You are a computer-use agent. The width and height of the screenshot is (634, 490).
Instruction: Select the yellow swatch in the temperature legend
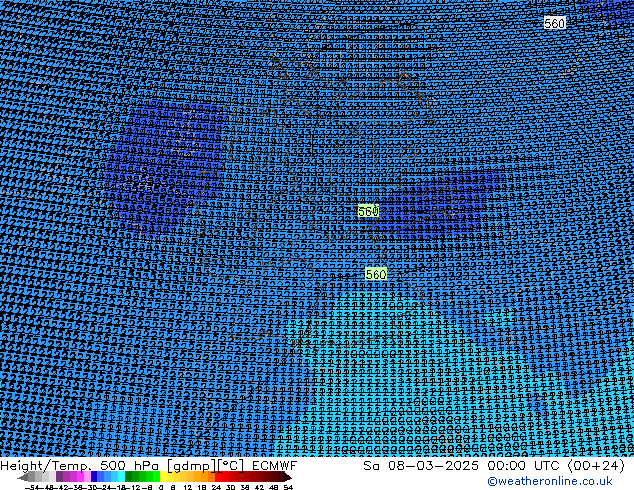[163, 477]
